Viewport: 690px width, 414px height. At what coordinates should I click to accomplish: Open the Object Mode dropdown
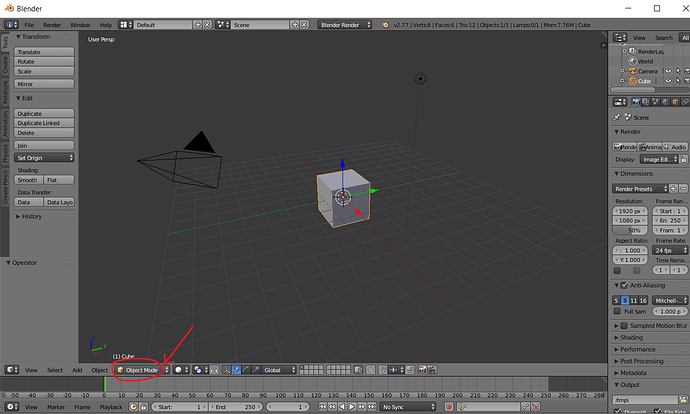(143, 370)
